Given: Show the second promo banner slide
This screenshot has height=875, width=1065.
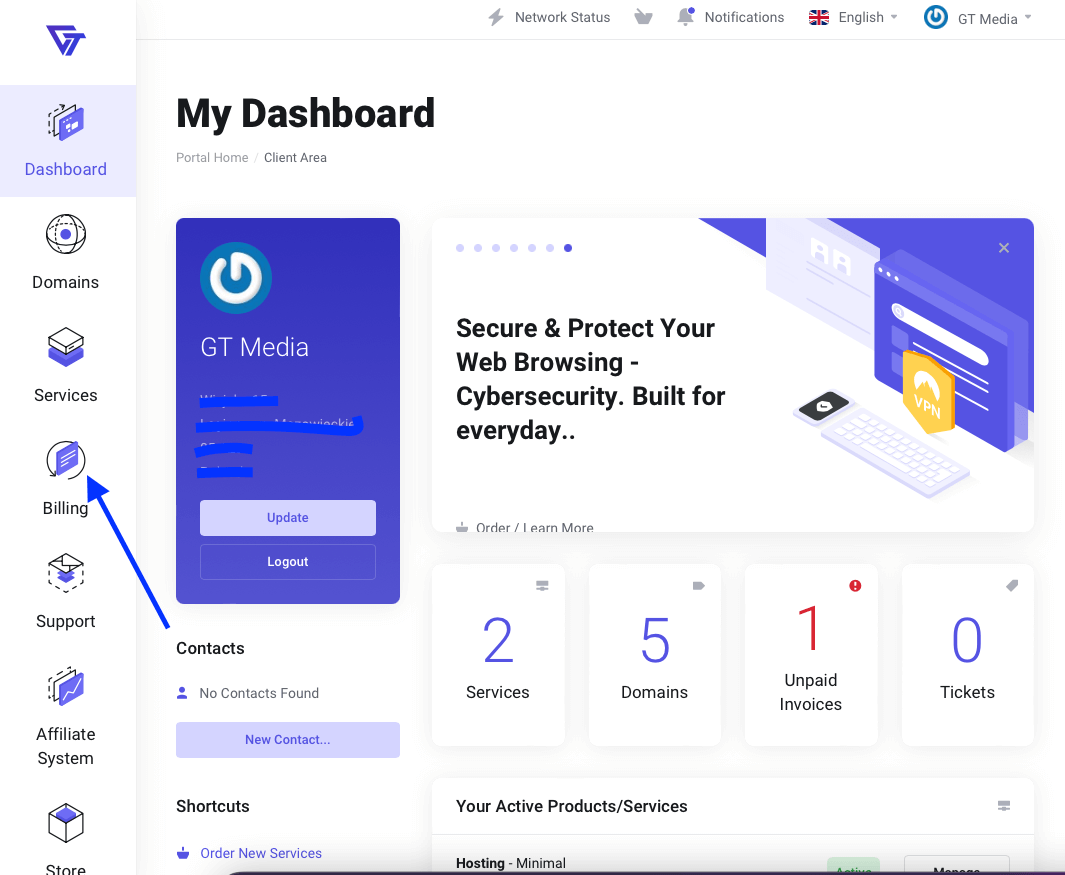Looking at the screenshot, I should point(478,248).
